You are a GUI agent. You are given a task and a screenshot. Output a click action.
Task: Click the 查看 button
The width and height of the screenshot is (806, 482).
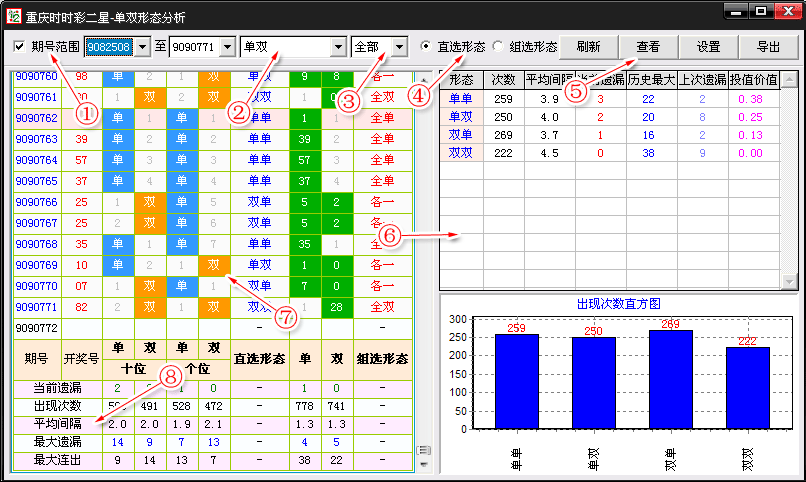tap(648, 47)
